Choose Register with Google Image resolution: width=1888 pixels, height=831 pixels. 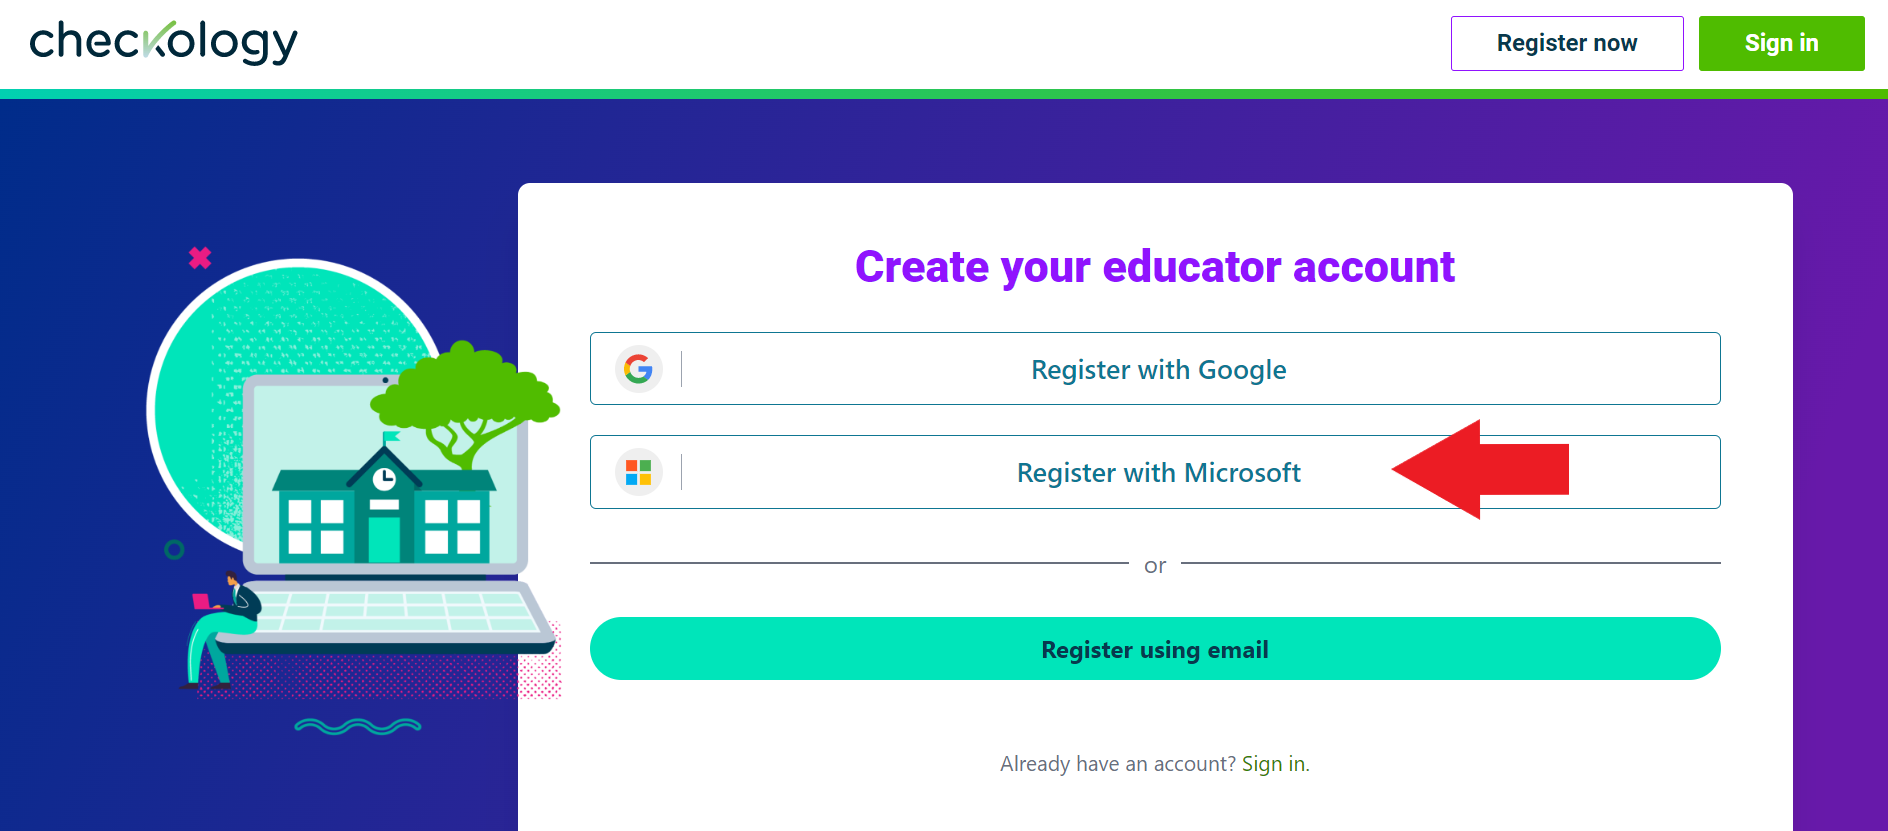1157,369
